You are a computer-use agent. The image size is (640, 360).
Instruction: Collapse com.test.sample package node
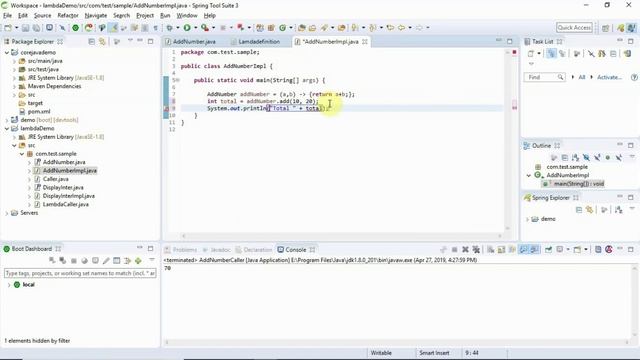pos(22,154)
